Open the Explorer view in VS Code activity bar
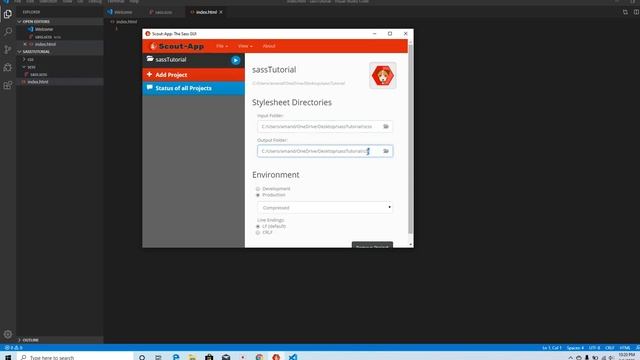 pyautogui.click(x=8, y=14)
